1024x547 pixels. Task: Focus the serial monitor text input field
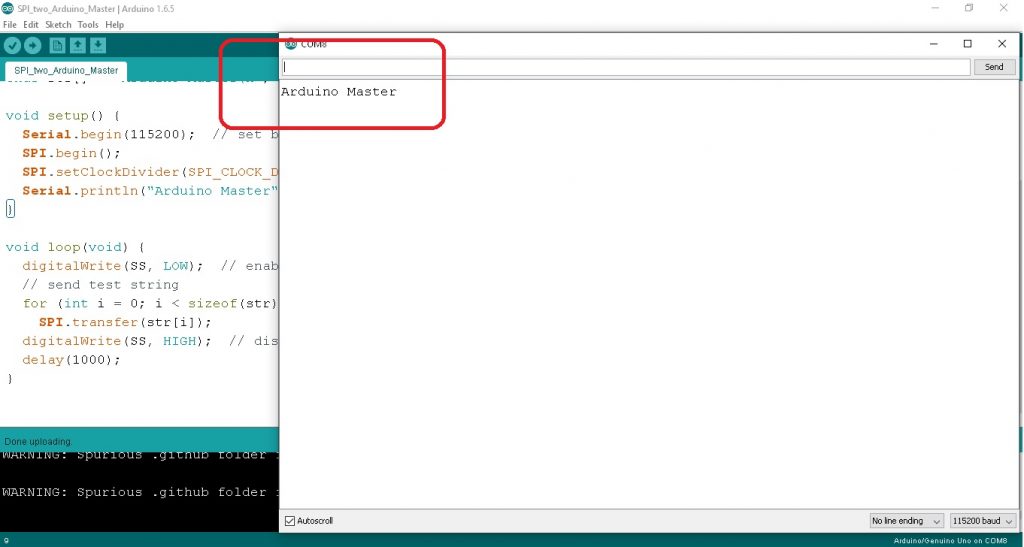pyautogui.click(x=626, y=67)
